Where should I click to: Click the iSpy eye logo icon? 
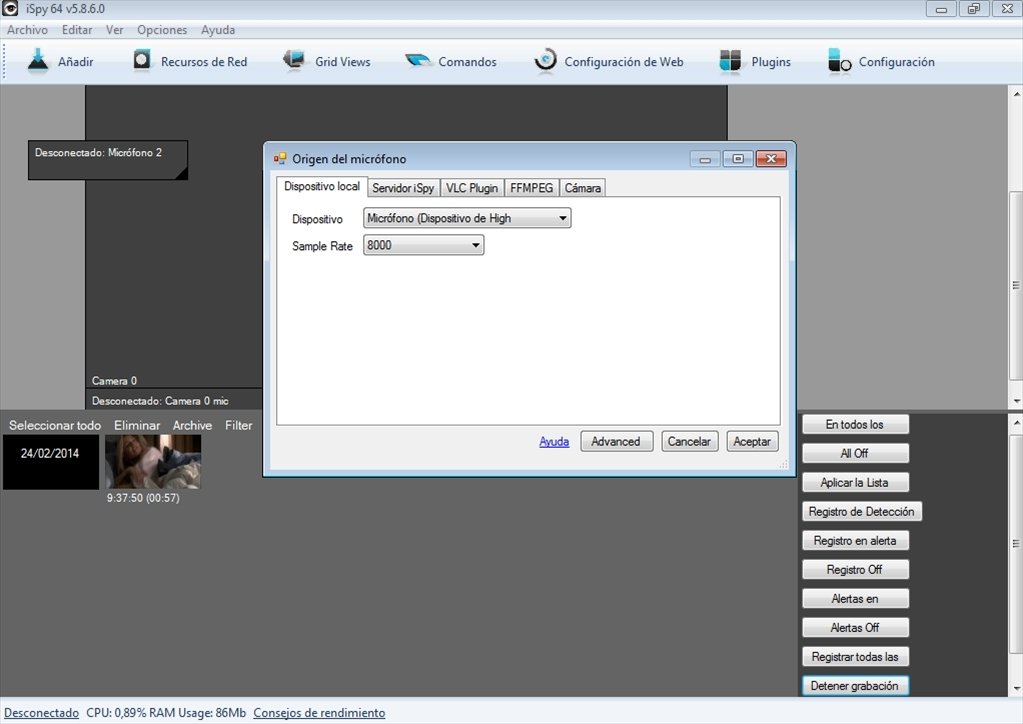point(10,8)
